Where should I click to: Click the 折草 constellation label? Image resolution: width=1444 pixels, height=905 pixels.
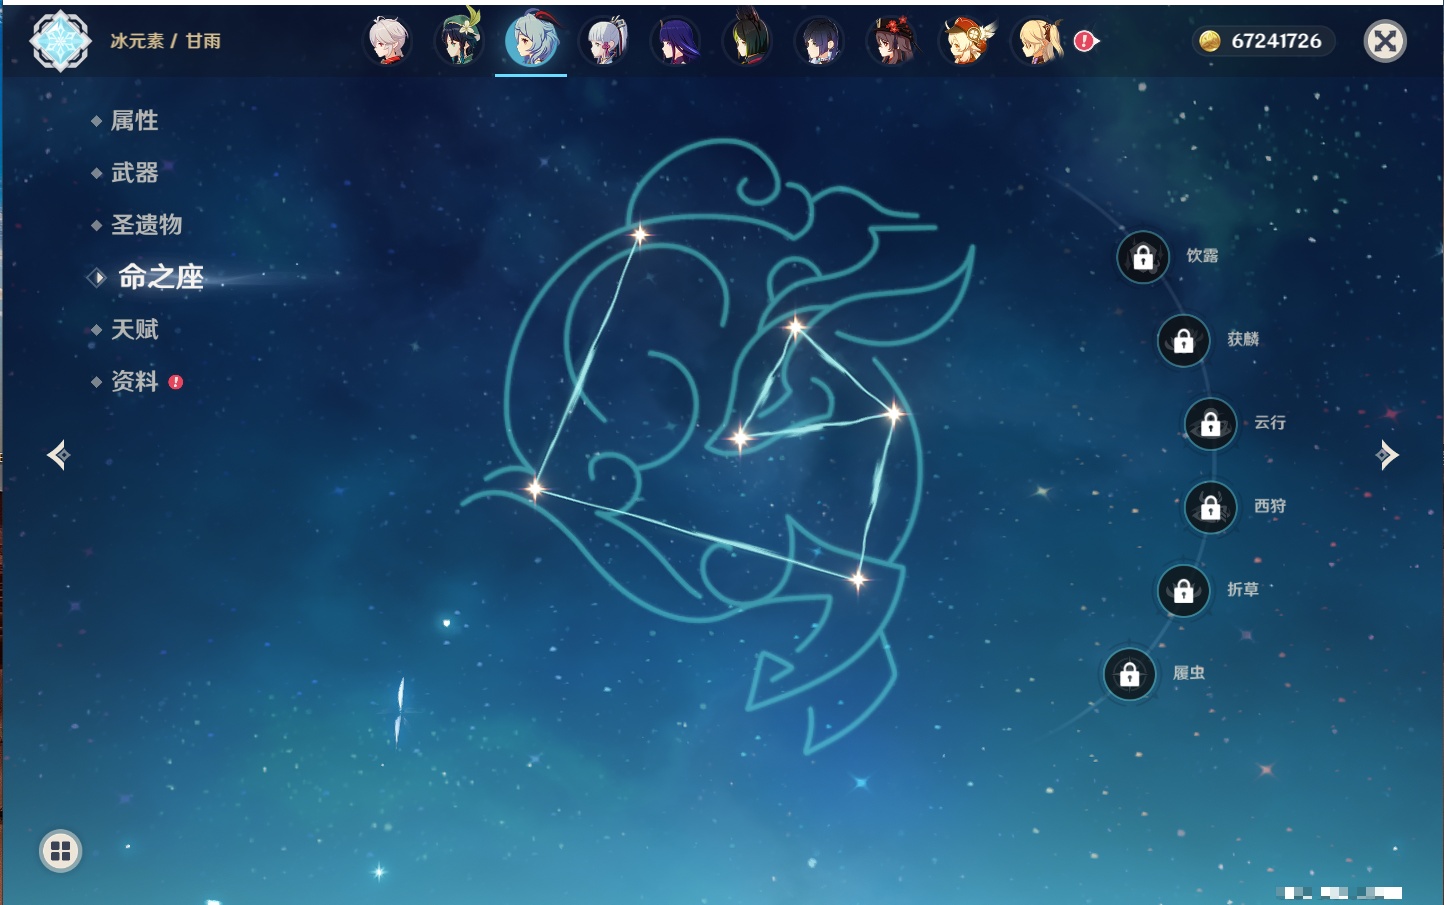click(x=1243, y=590)
